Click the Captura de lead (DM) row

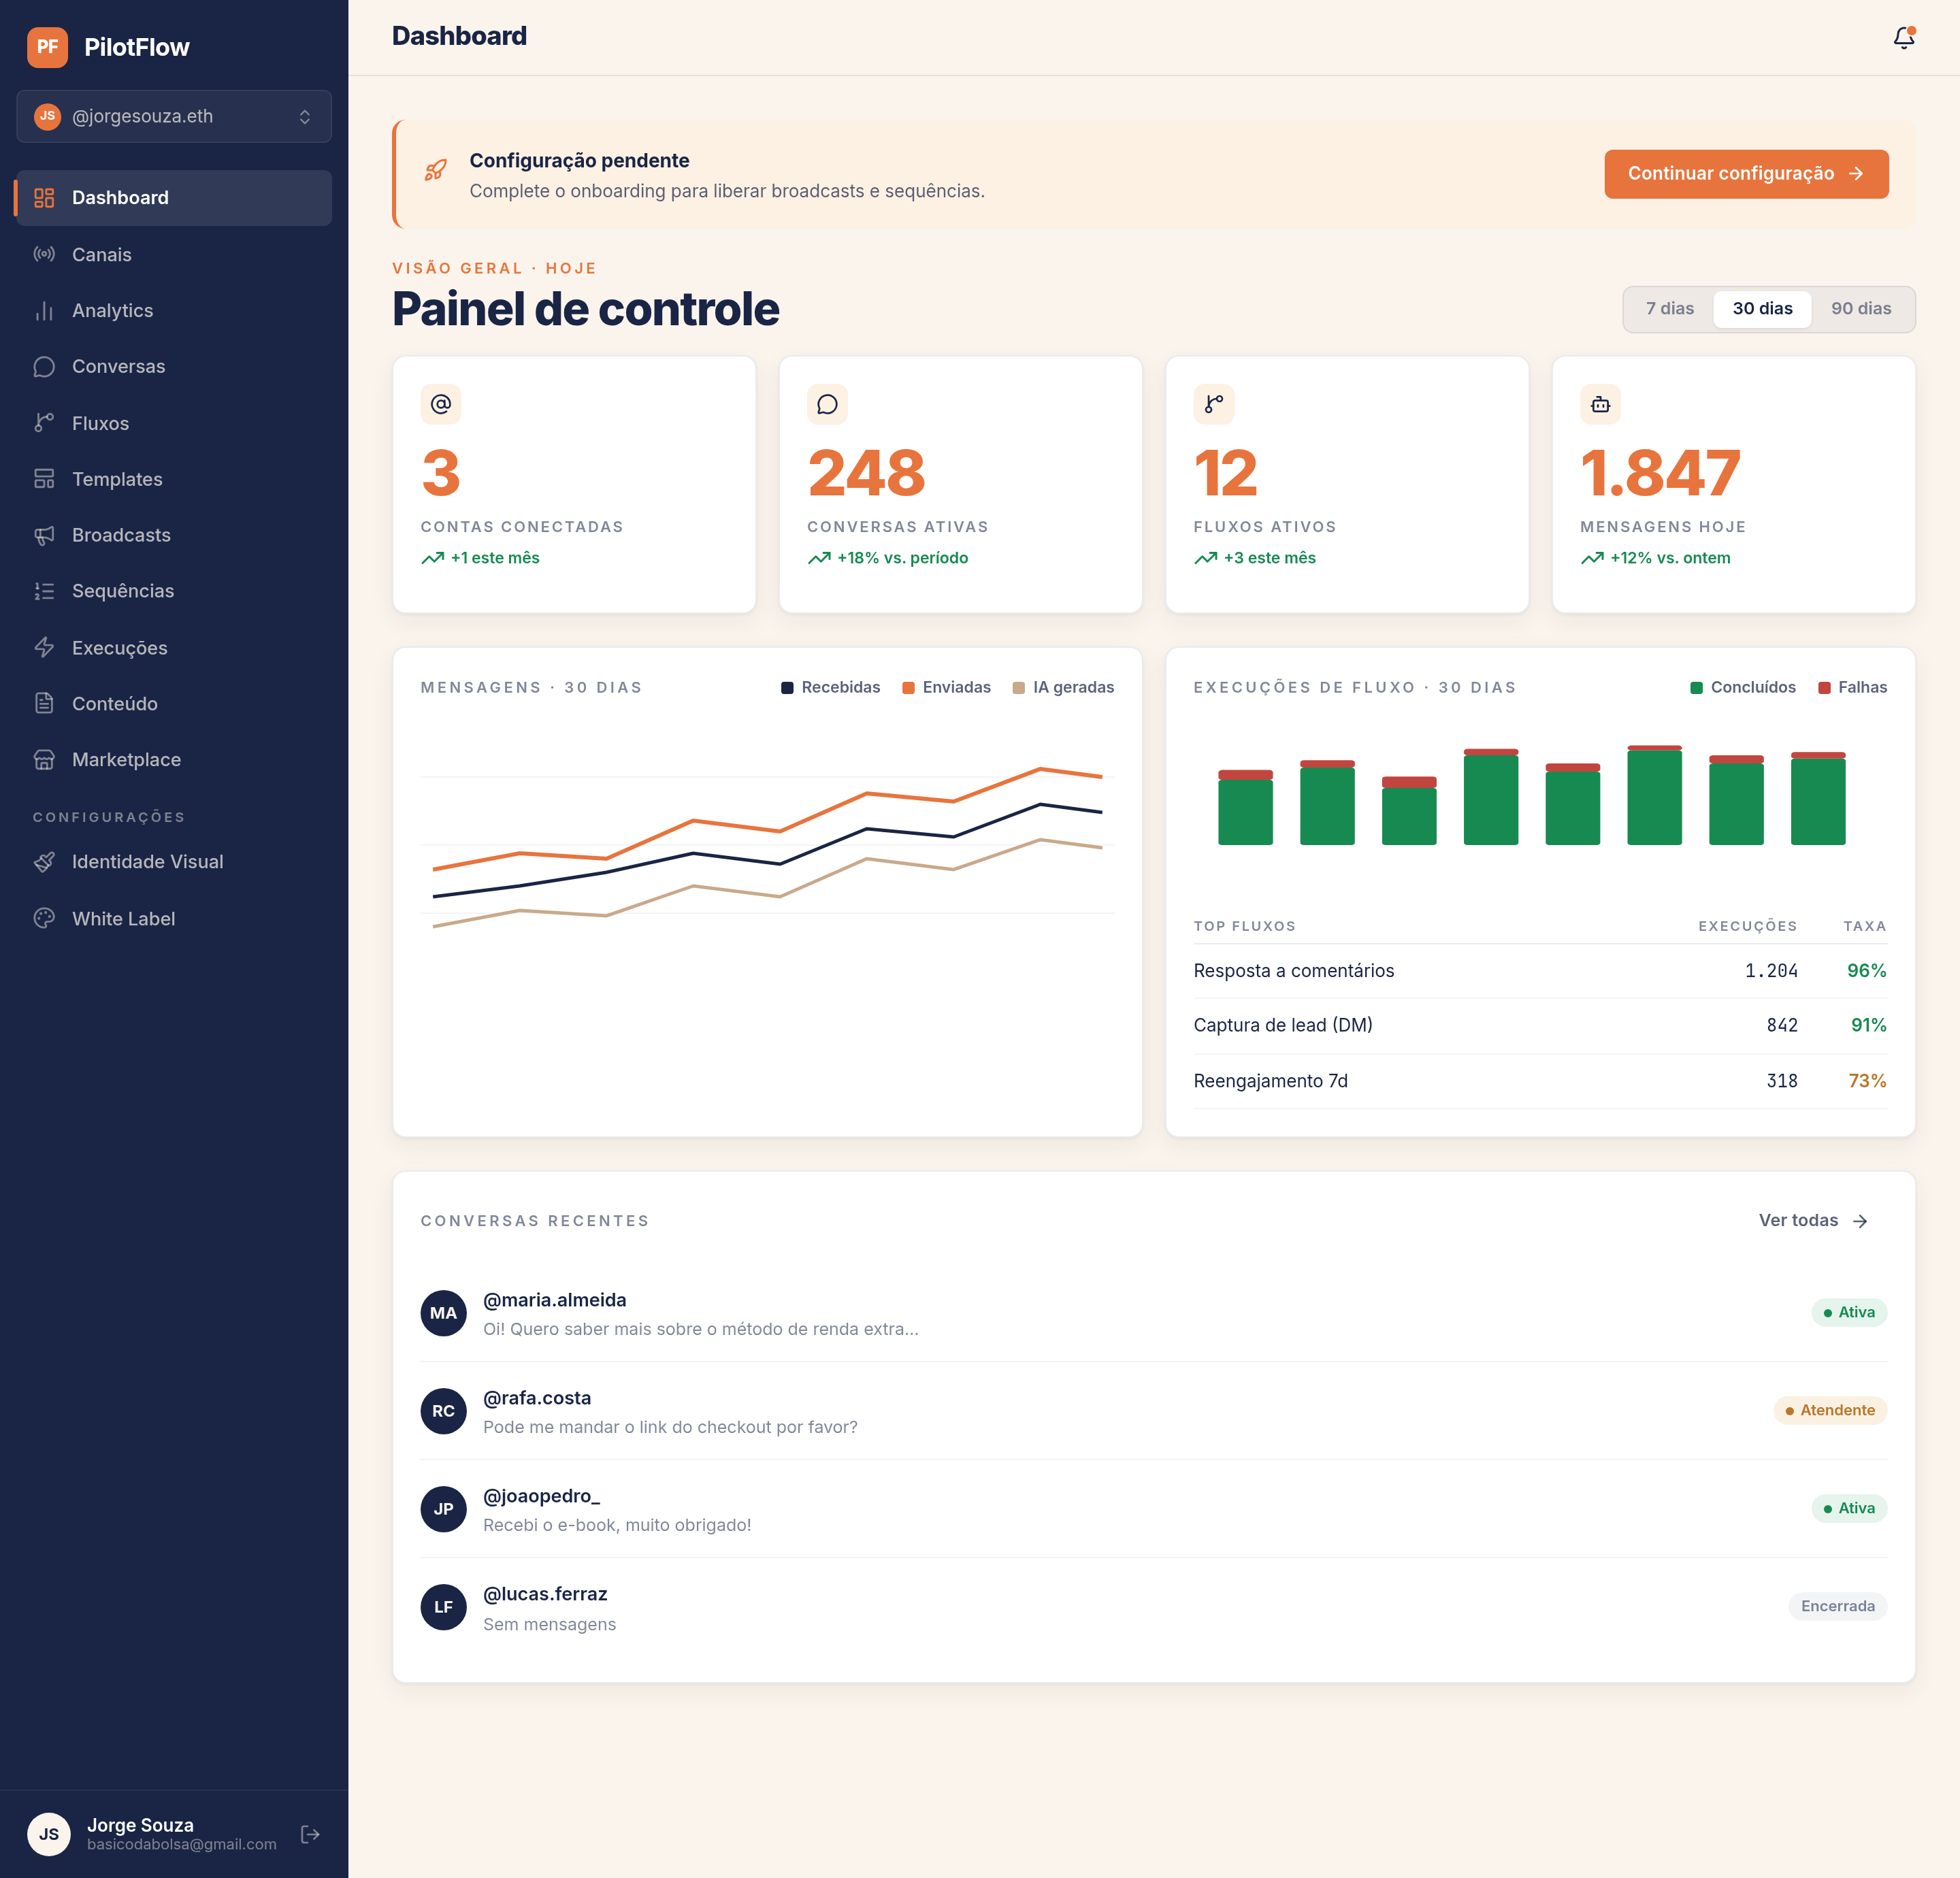pos(1540,1026)
